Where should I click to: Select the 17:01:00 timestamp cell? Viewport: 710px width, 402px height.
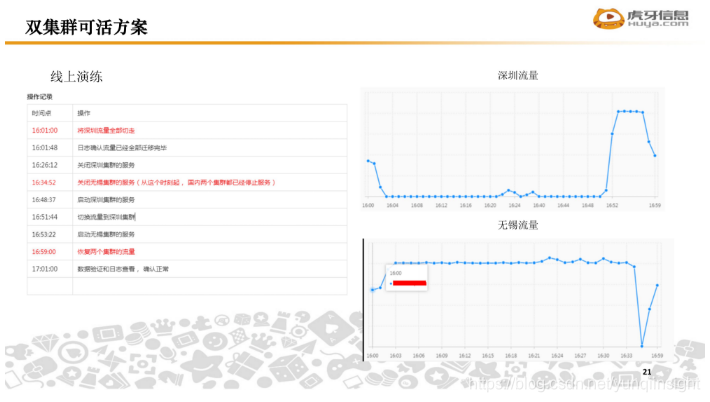(44, 268)
